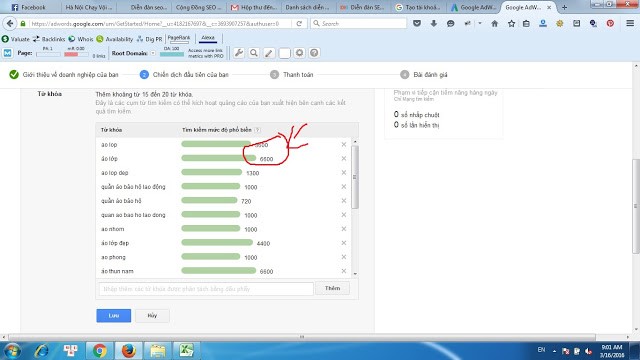Open the Firefox hamburger menu
Image resolution: width=640 pixels, height=360 pixels.
point(630,24)
